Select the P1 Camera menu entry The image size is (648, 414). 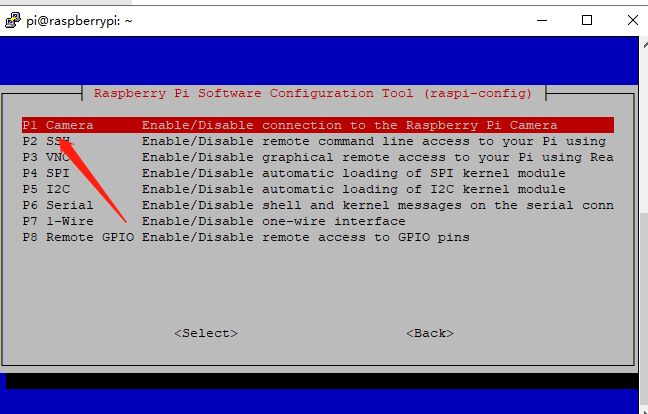(x=318, y=125)
